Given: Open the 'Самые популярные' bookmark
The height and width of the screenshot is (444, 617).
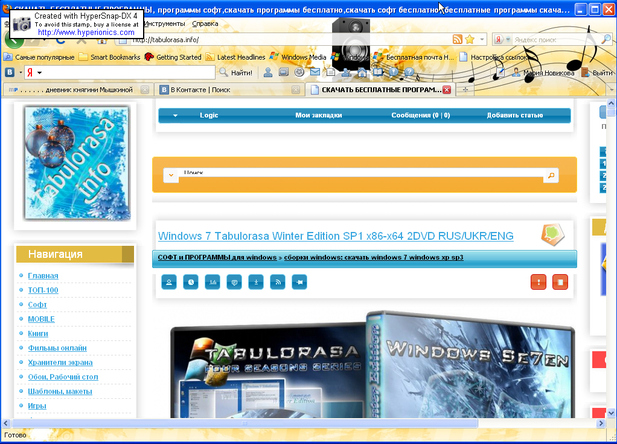Looking at the screenshot, I should 39,57.
